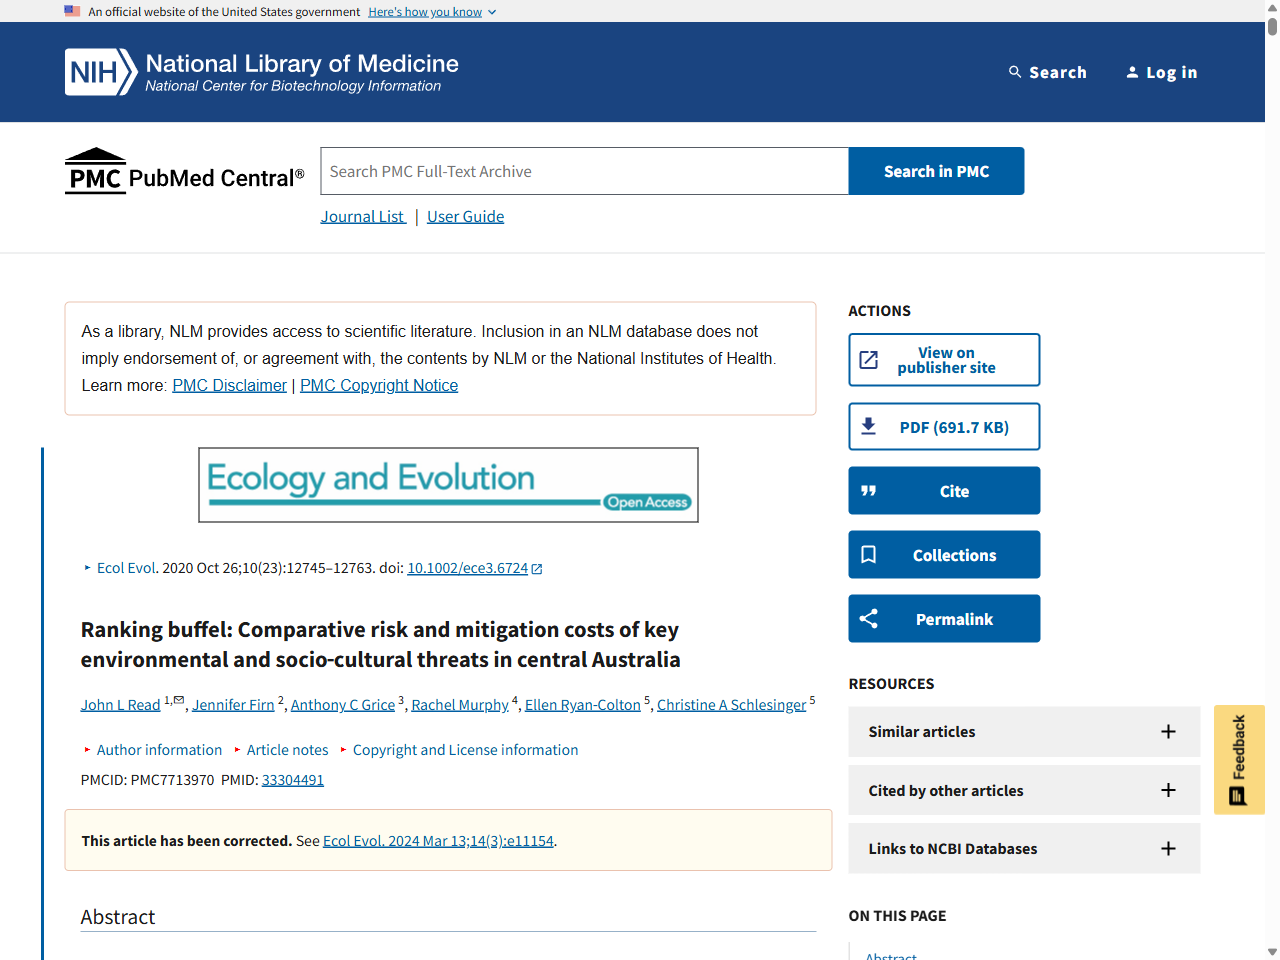The image size is (1280, 960).
Task: Open the PMID 33304491 link
Action: pos(293,779)
